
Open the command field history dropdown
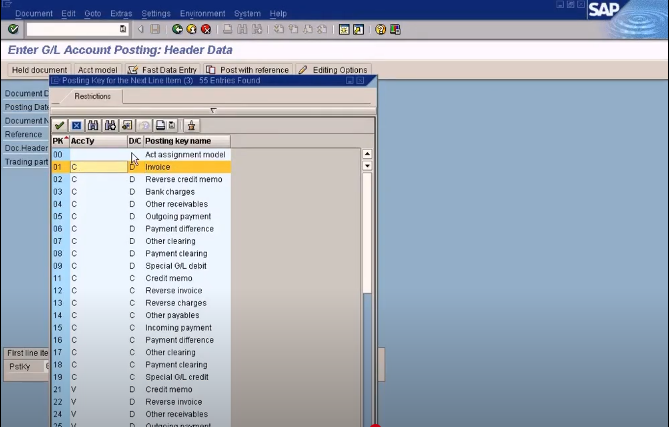coord(123,29)
